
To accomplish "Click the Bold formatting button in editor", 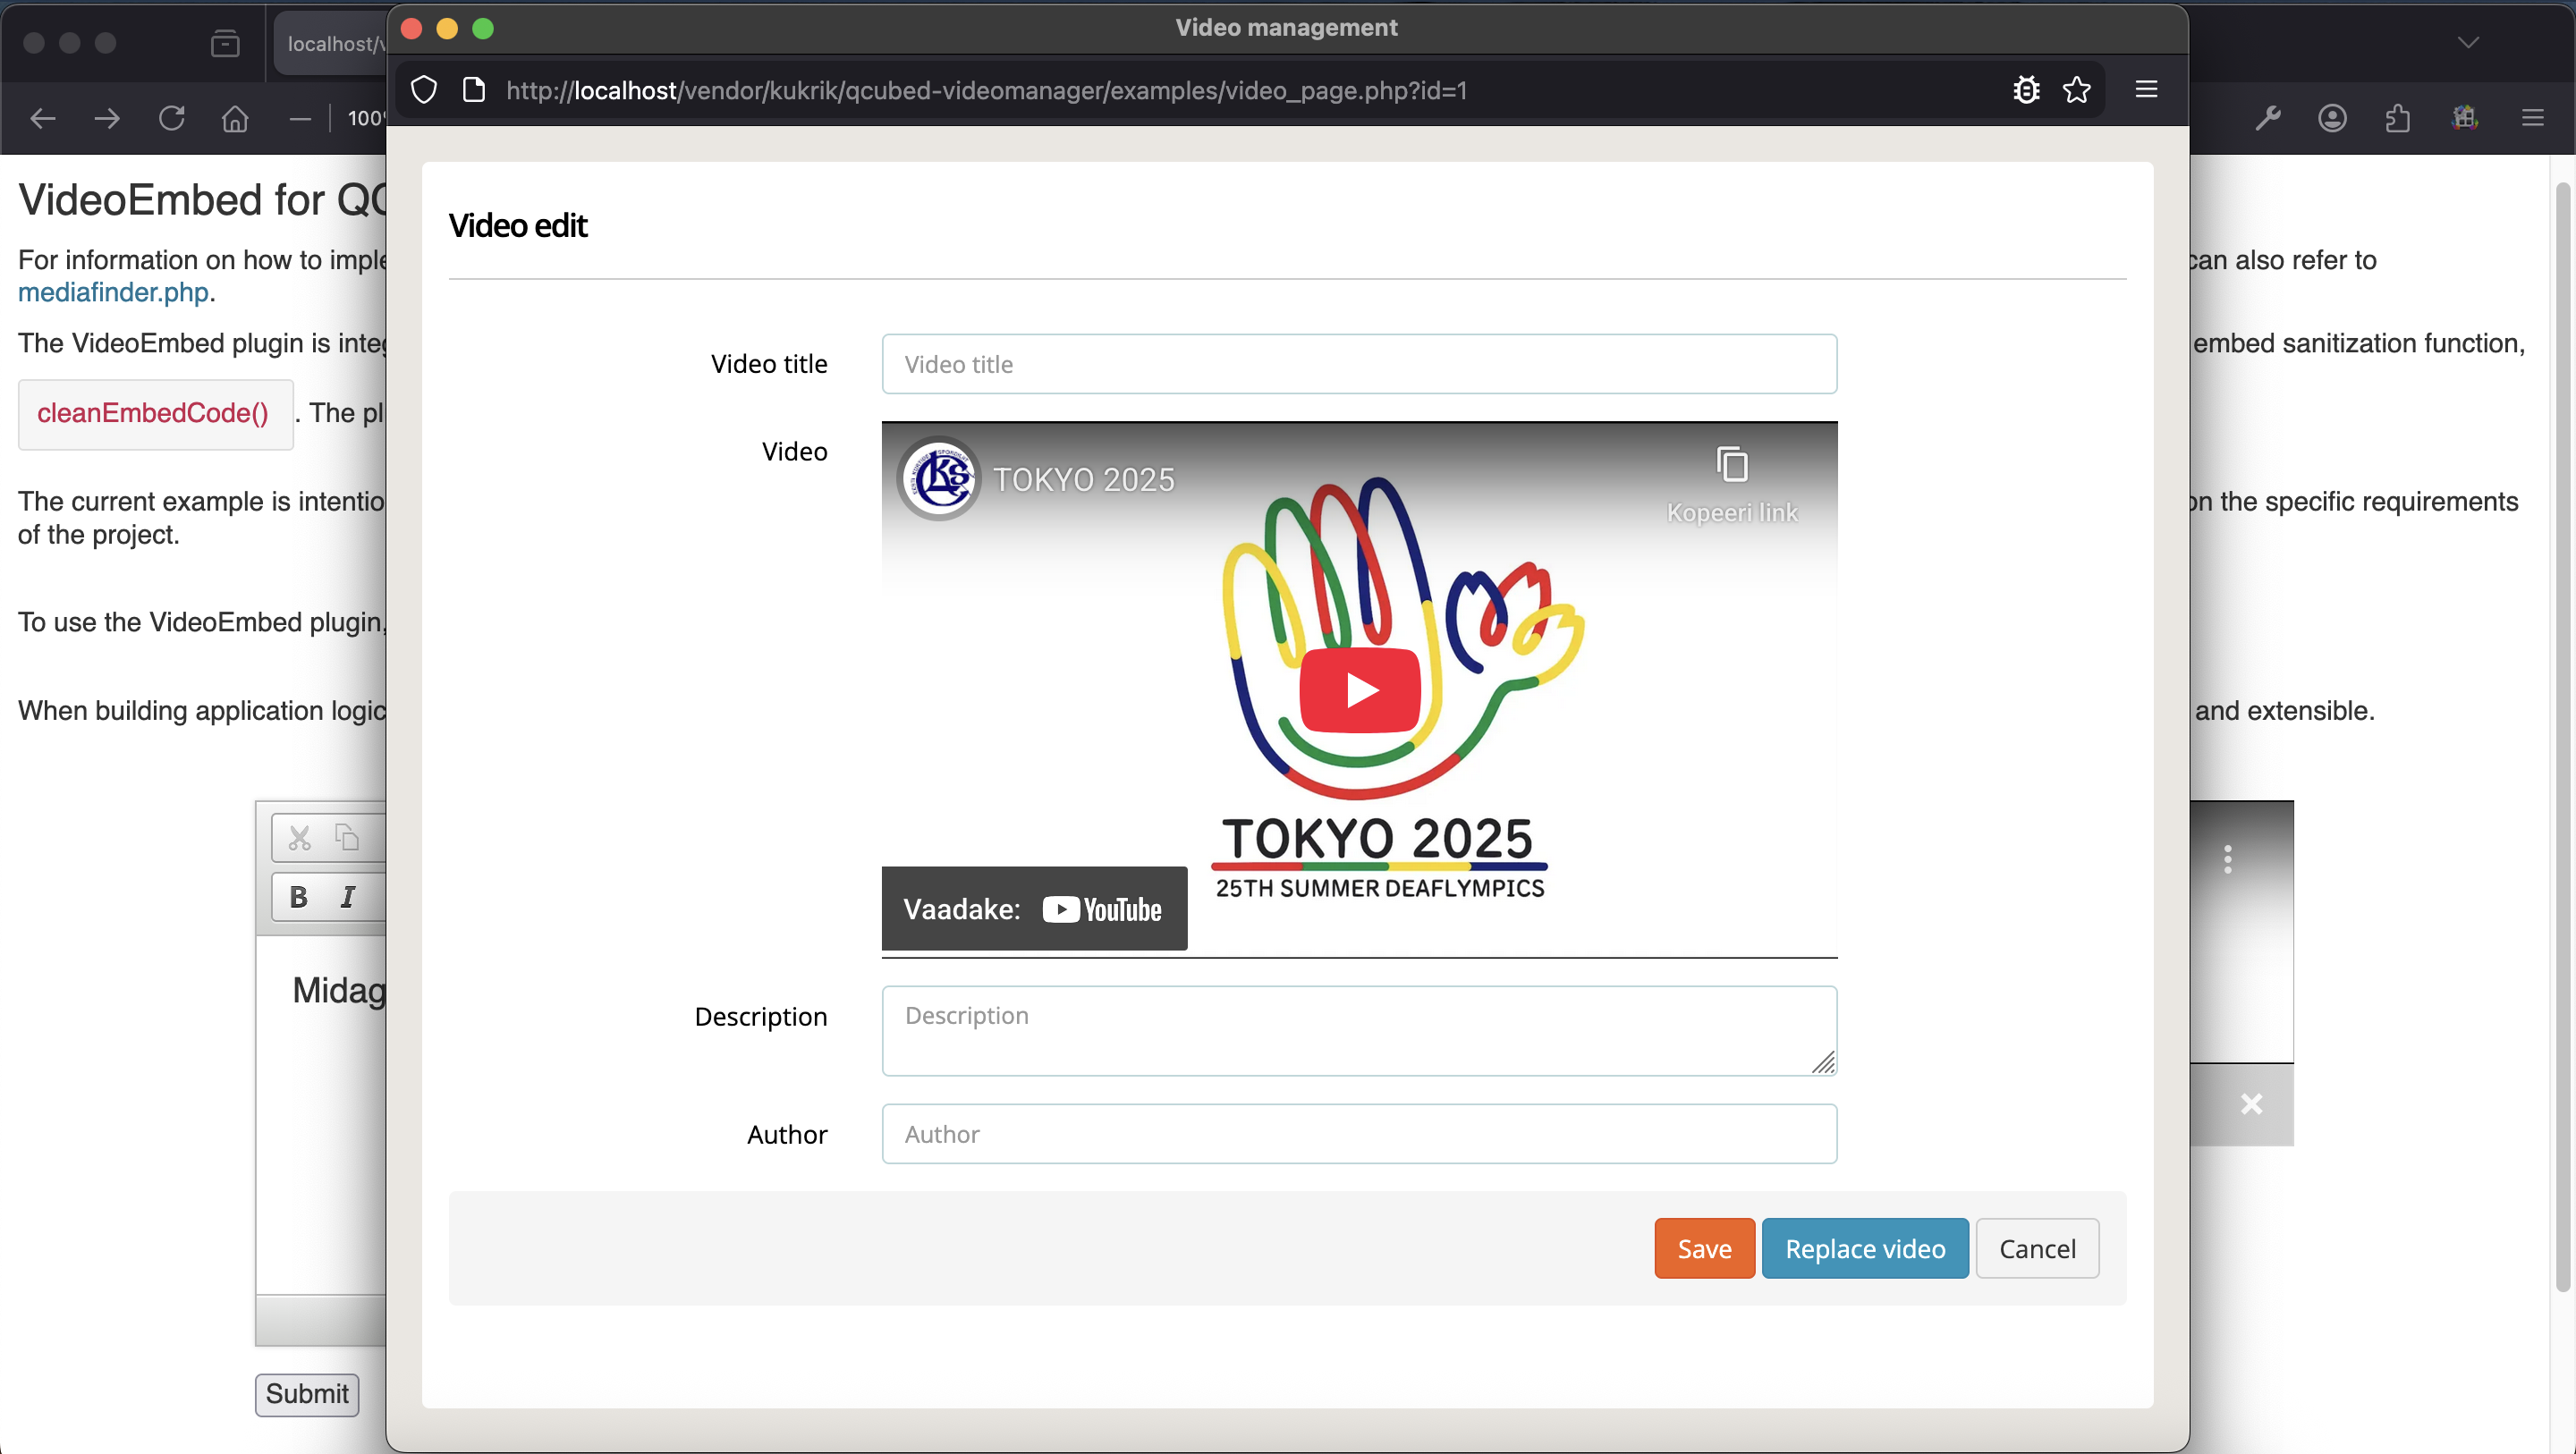I will 298,897.
